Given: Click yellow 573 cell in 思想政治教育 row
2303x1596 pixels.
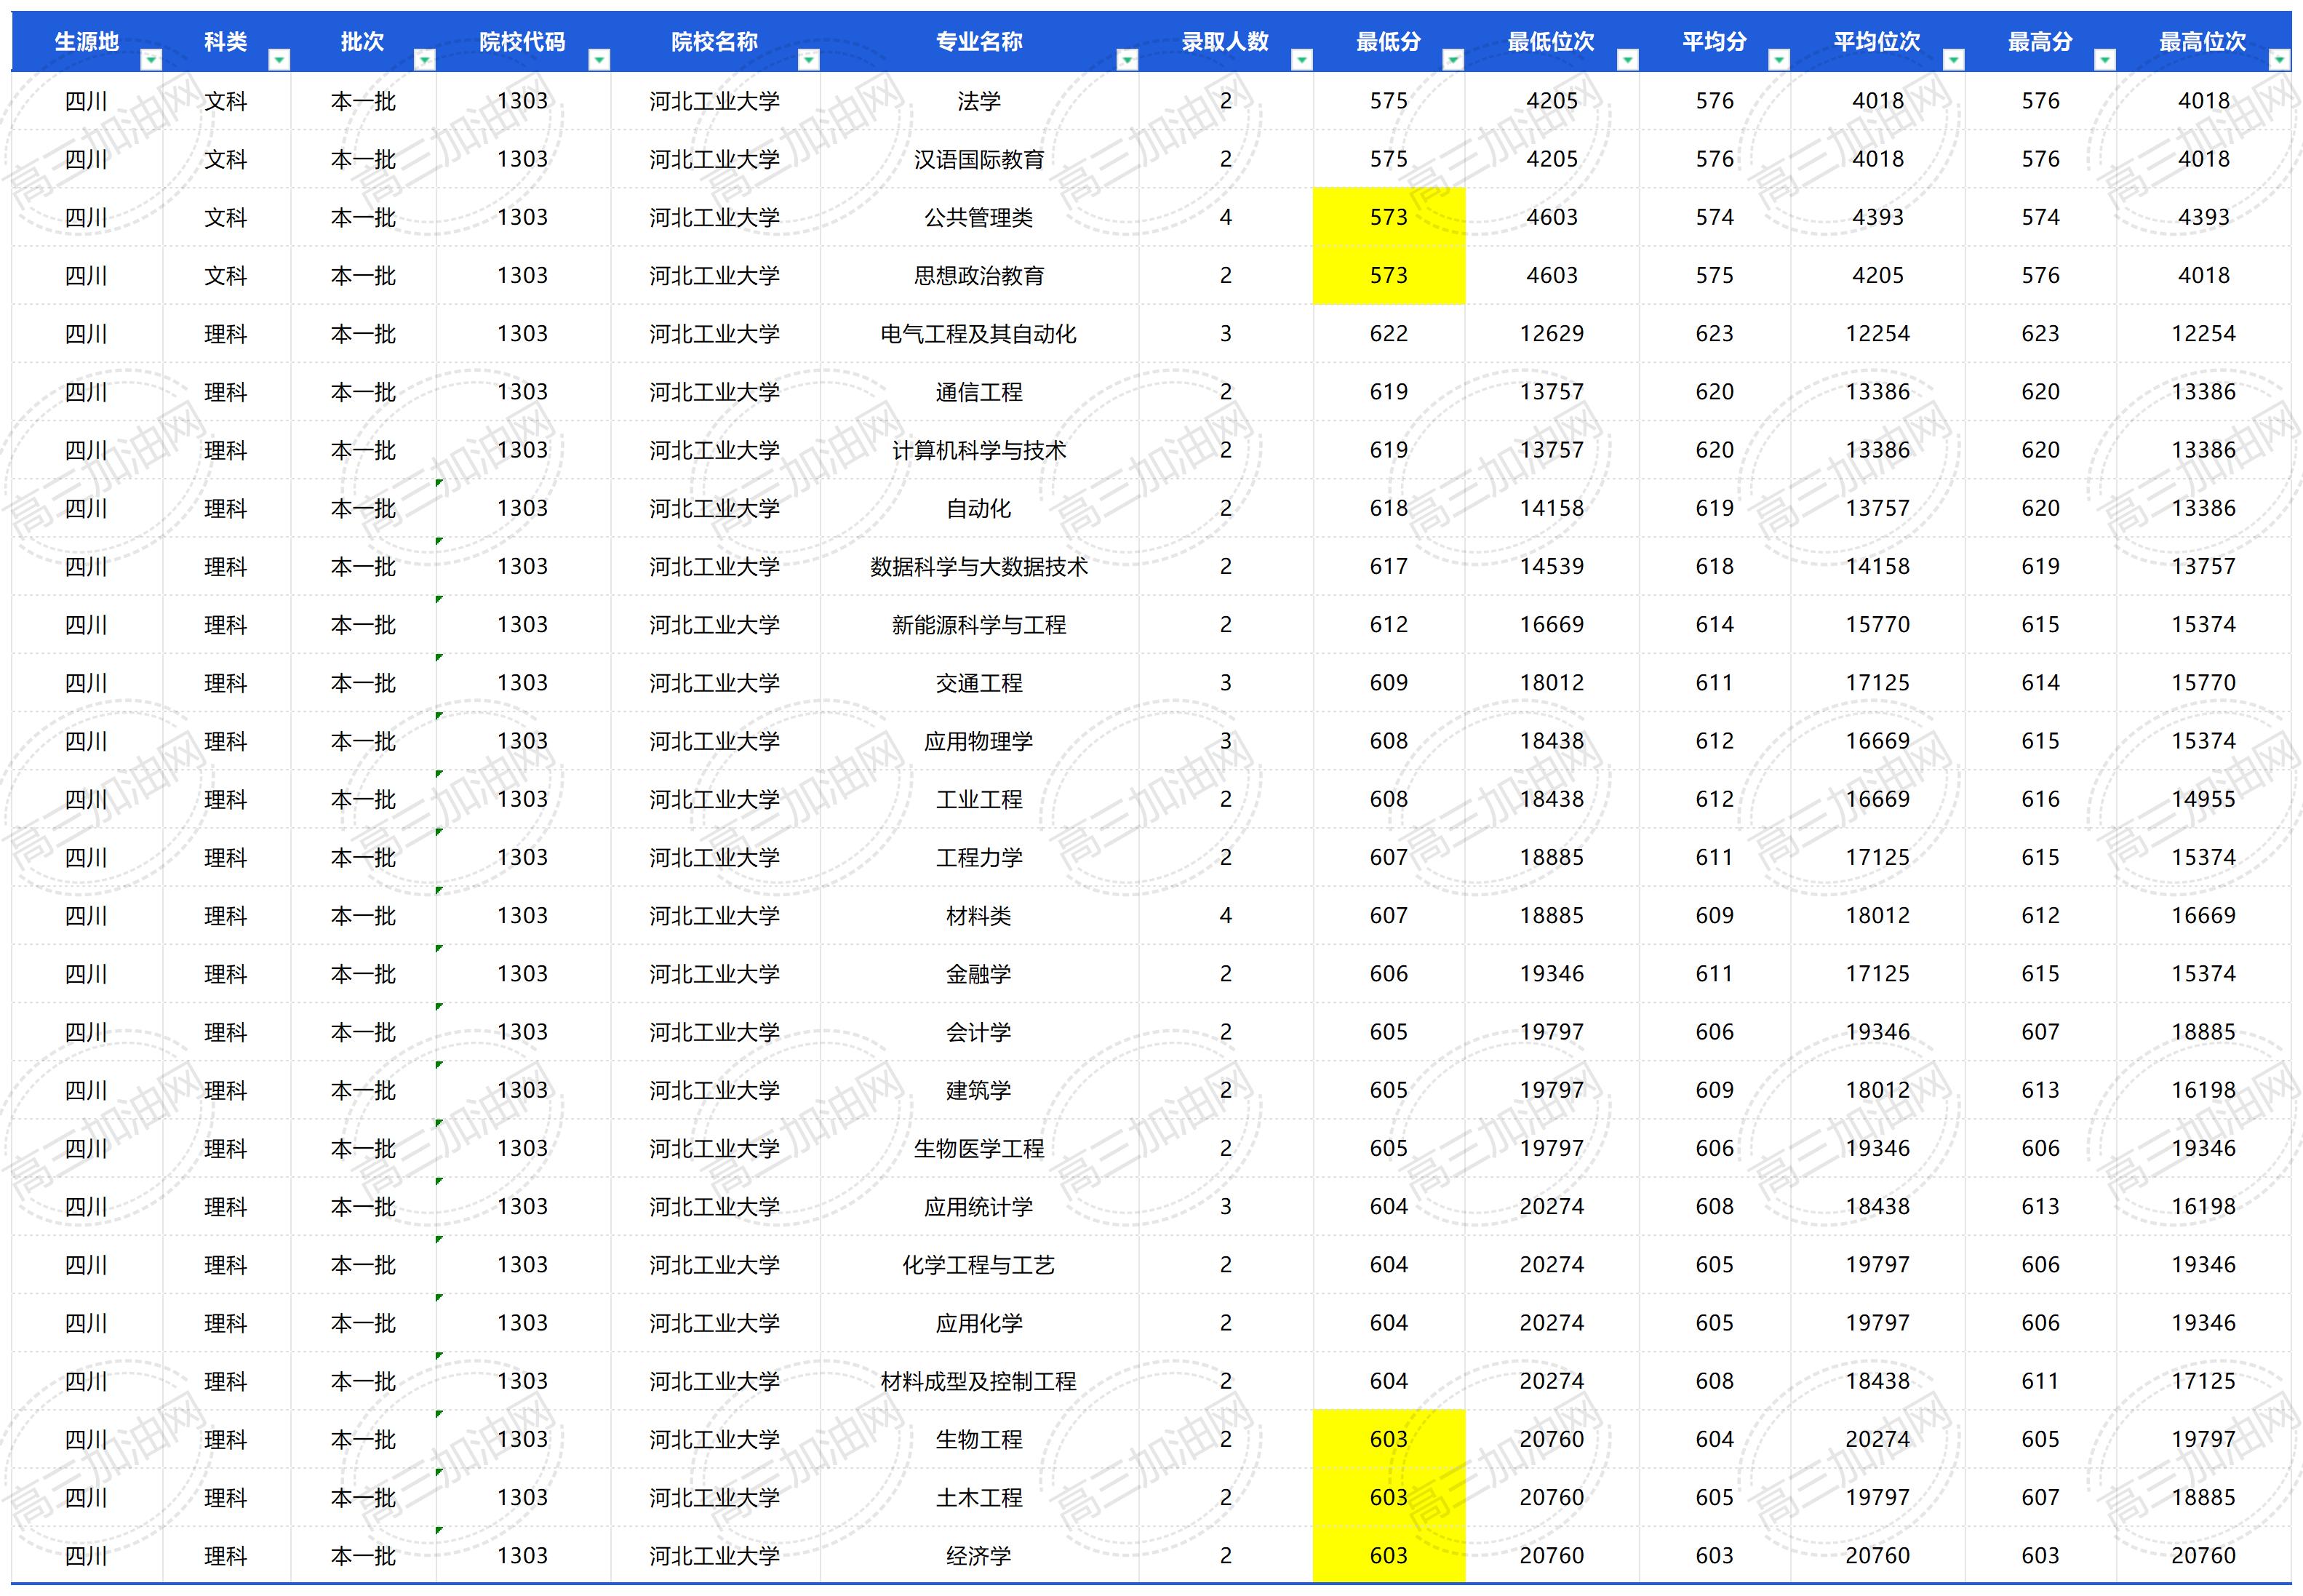Looking at the screenshot, I should (1389, 275).
